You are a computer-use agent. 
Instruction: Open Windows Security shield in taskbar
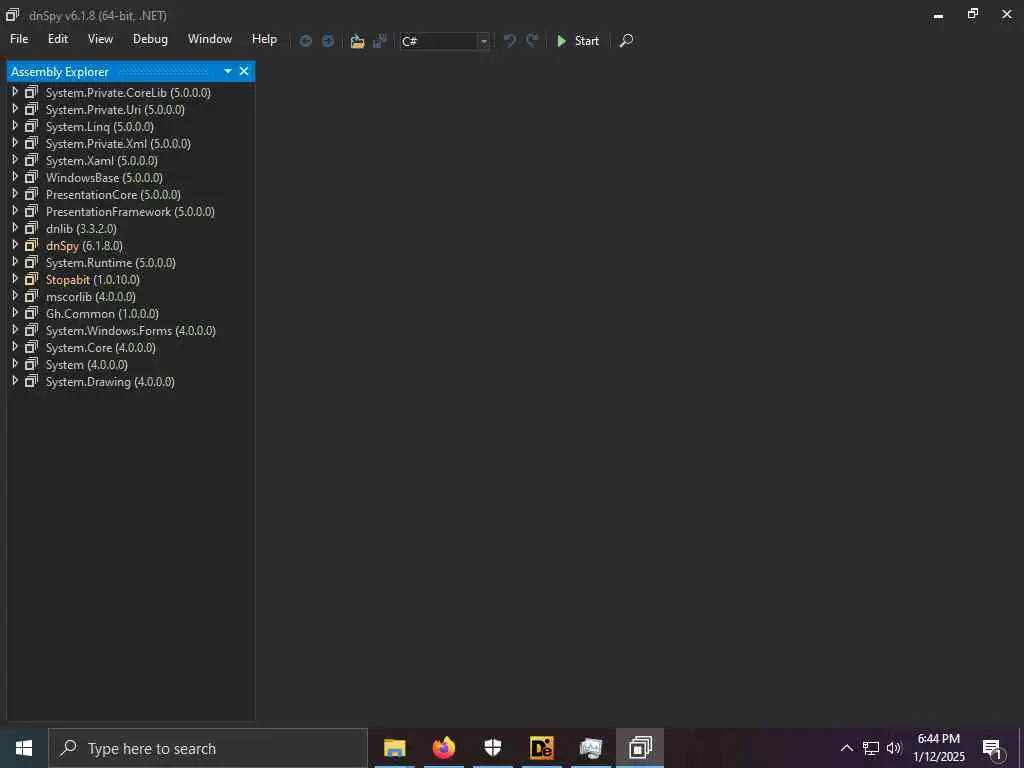492,748
